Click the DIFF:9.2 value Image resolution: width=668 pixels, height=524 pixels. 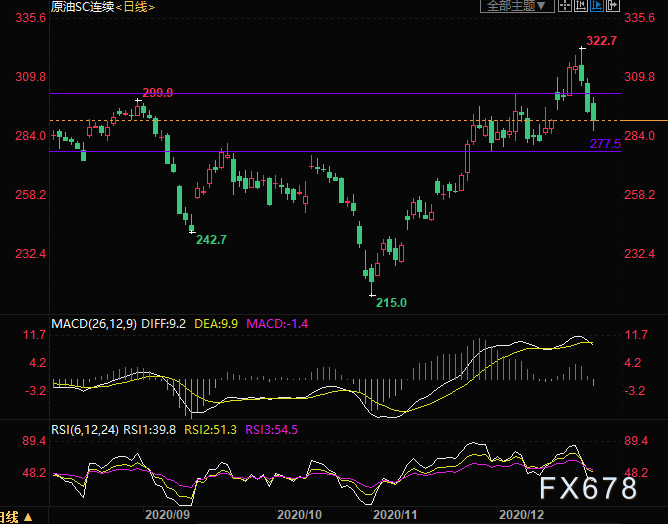click(164, 324)
